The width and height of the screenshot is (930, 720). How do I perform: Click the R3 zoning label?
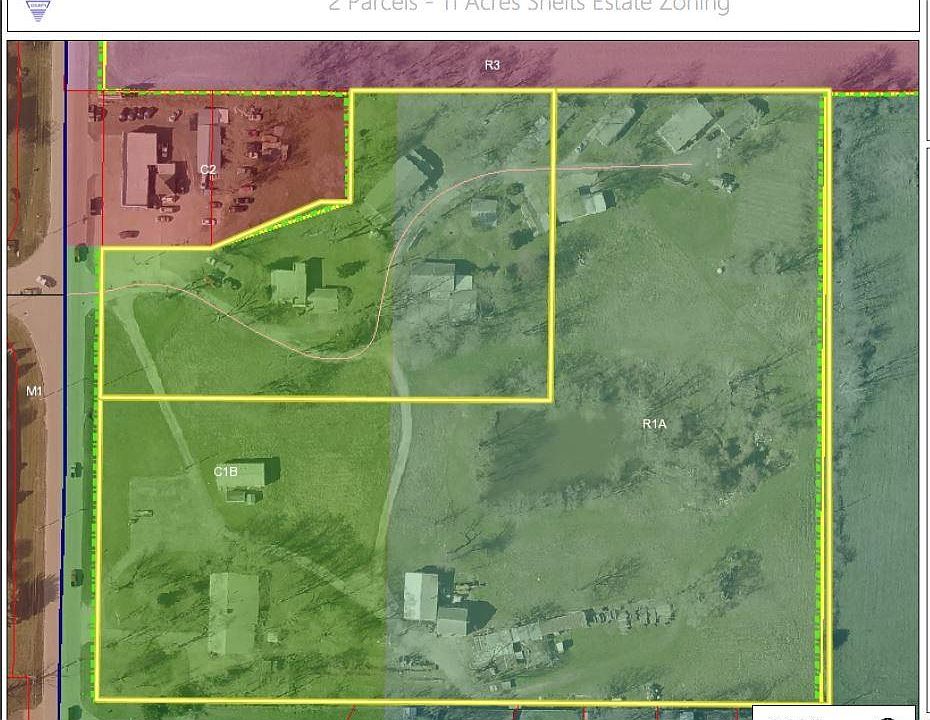(492, 65)
